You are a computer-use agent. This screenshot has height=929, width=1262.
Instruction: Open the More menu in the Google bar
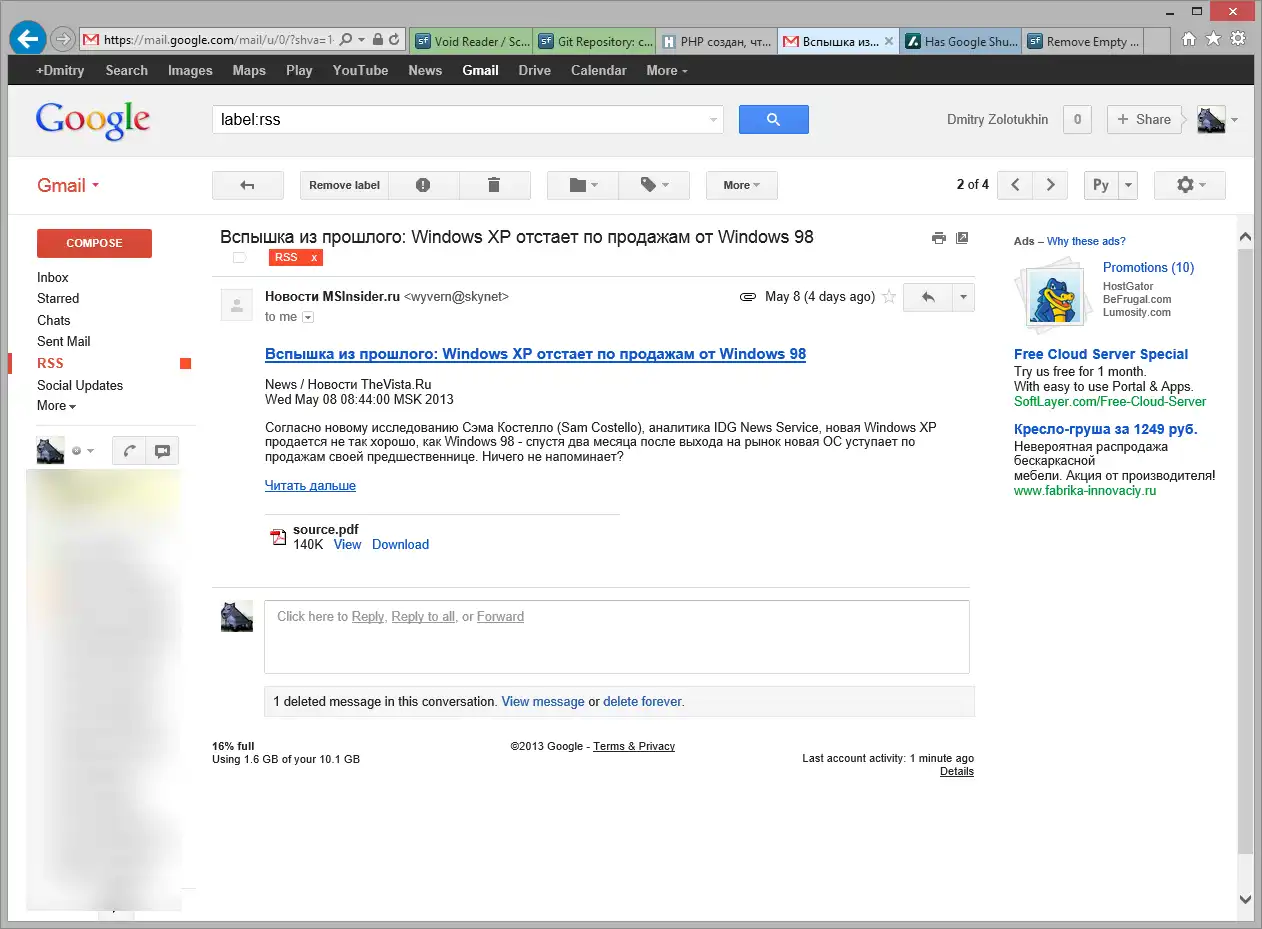(x=667, y=70)
